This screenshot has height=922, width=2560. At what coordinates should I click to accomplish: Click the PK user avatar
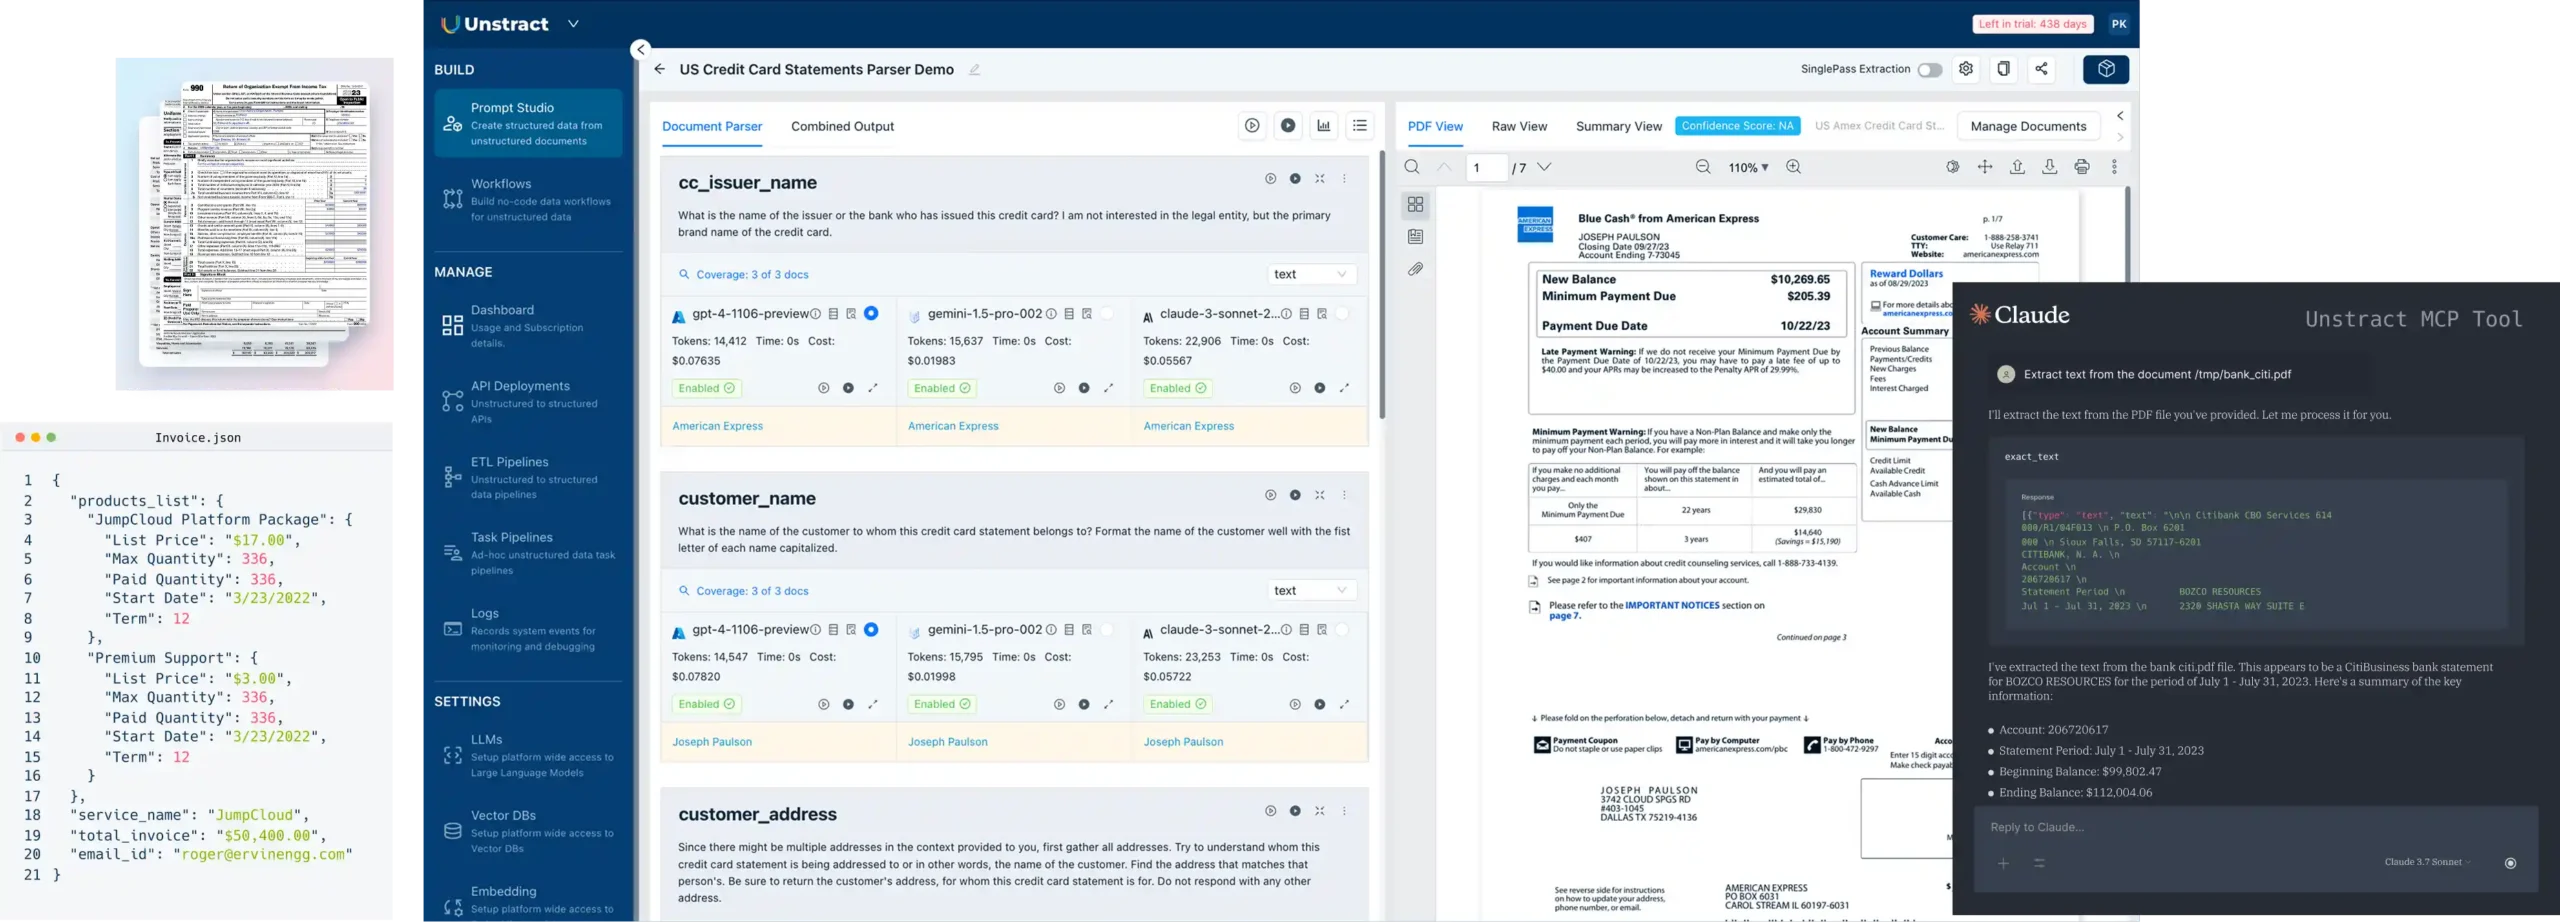2118,24
